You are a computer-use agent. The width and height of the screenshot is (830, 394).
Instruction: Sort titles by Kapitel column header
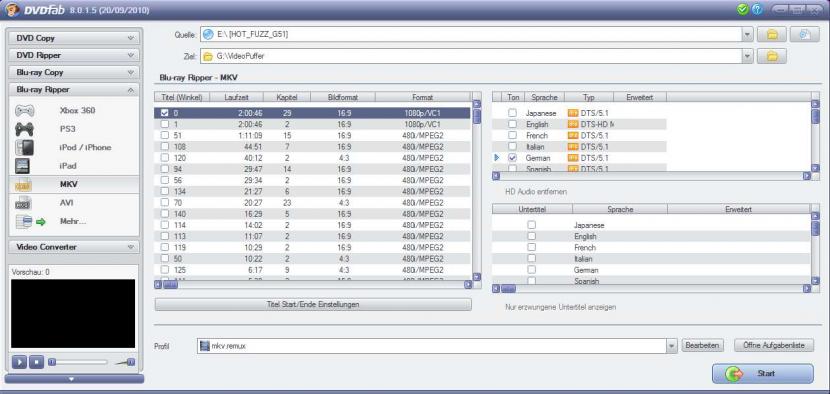coord(287,97)
